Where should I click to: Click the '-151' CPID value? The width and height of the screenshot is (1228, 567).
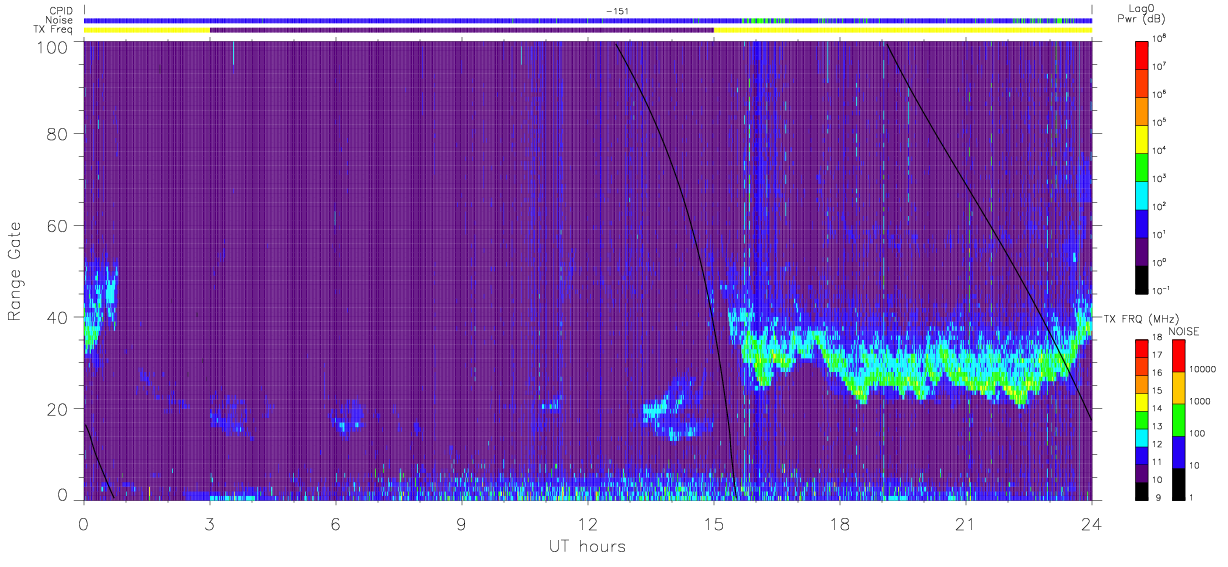tap(617, 11)
